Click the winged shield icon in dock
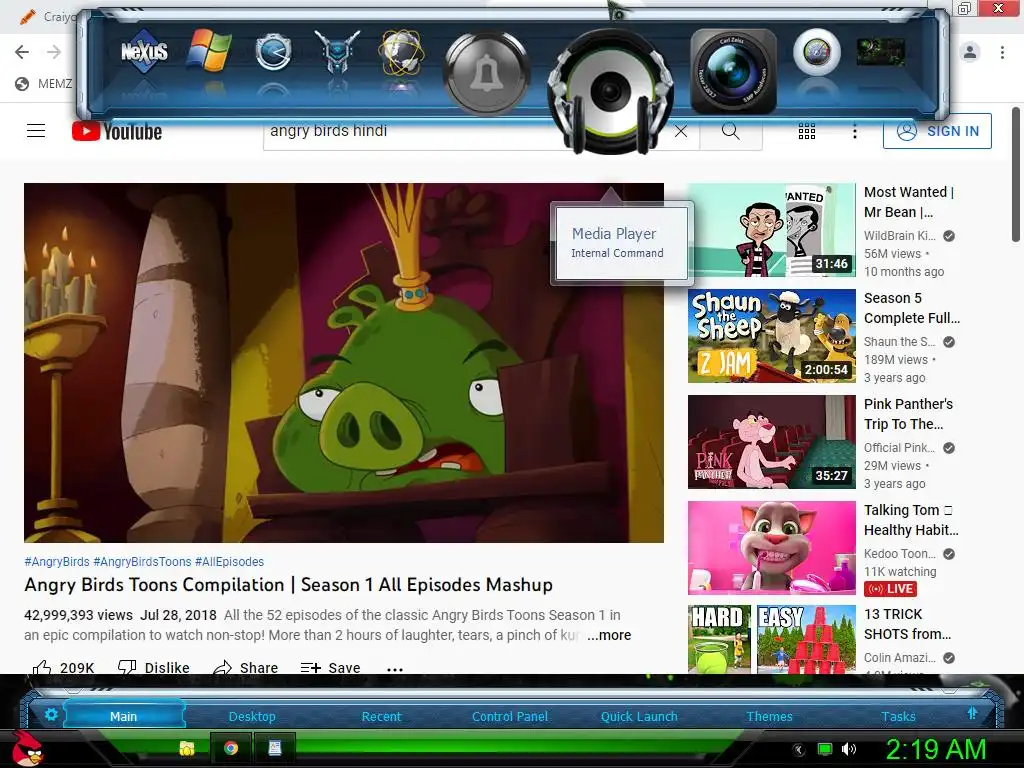This screenshot has width=1024, height=768. click(x=337, y=52)
